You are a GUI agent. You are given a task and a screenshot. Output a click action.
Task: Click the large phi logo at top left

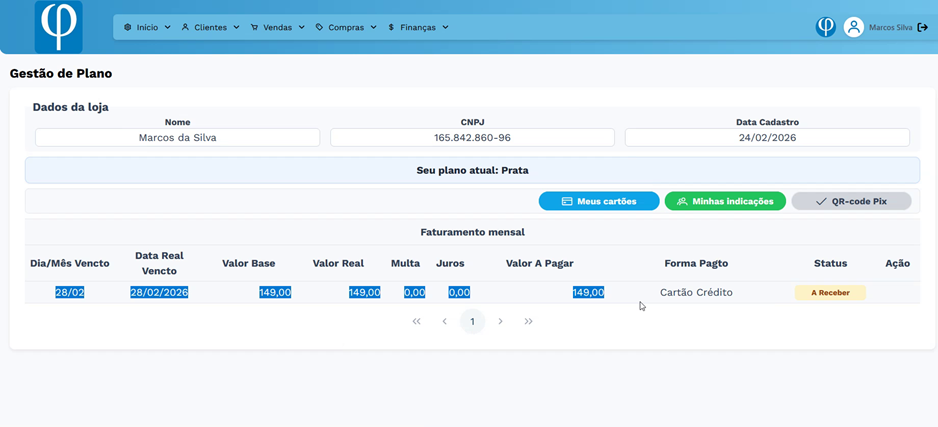58,27
